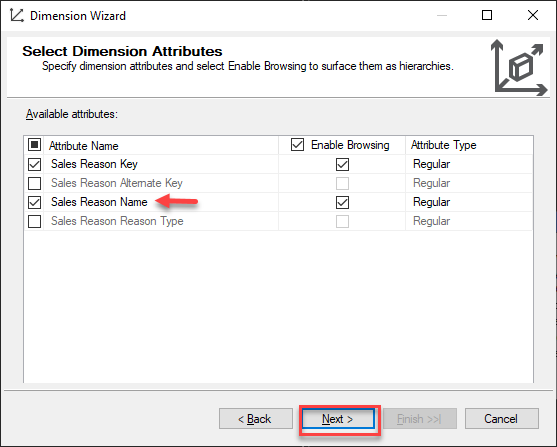Open Attribute Type cell for Sales Reason Name
This screenshot has height=447, width=557.
pos(469,202)
